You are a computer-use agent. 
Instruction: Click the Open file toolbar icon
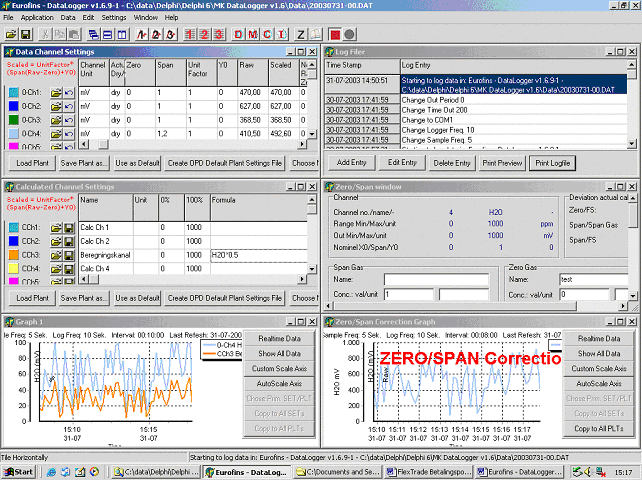tap(11, 34)
